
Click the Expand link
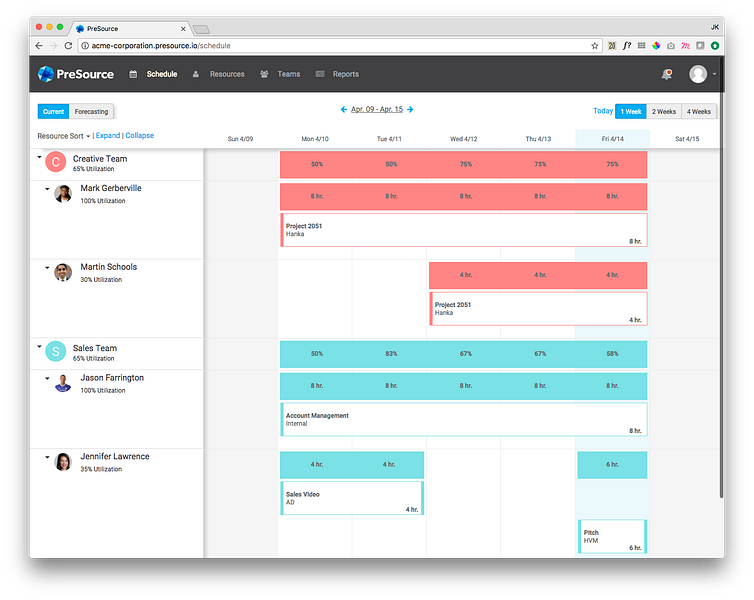point(108,136)
